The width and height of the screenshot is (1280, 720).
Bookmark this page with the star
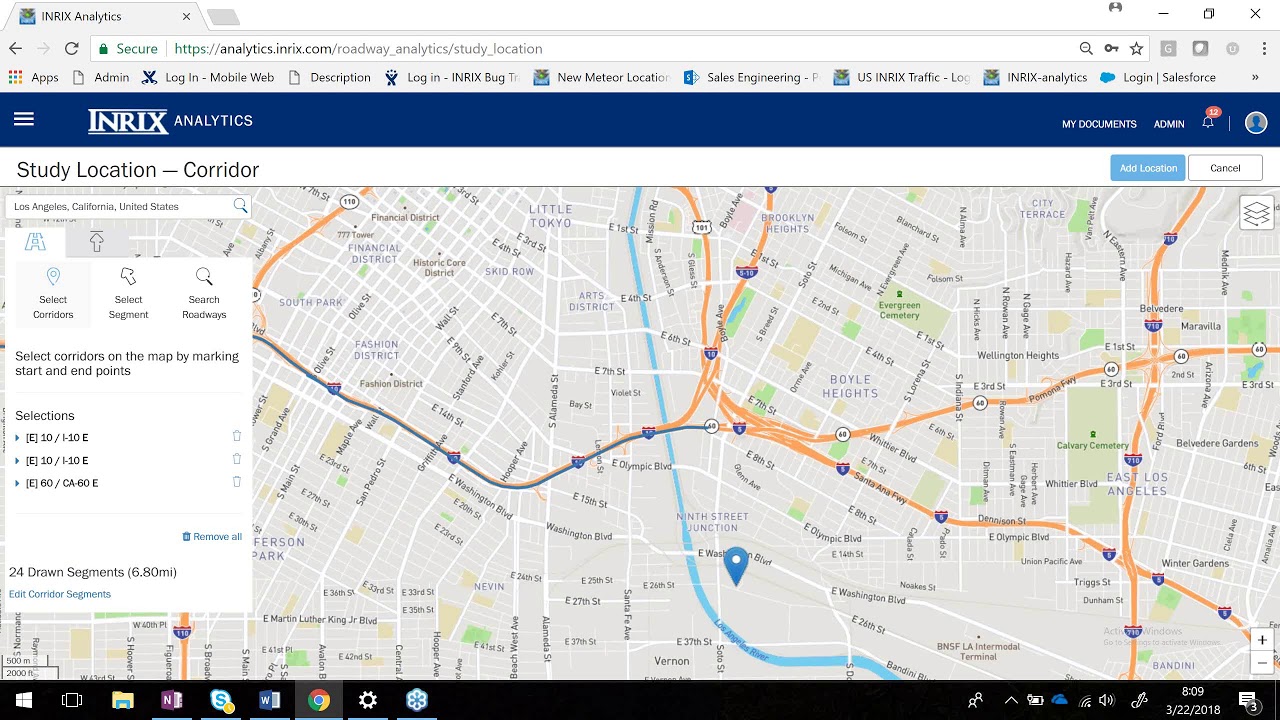(x=1136, y=48)
